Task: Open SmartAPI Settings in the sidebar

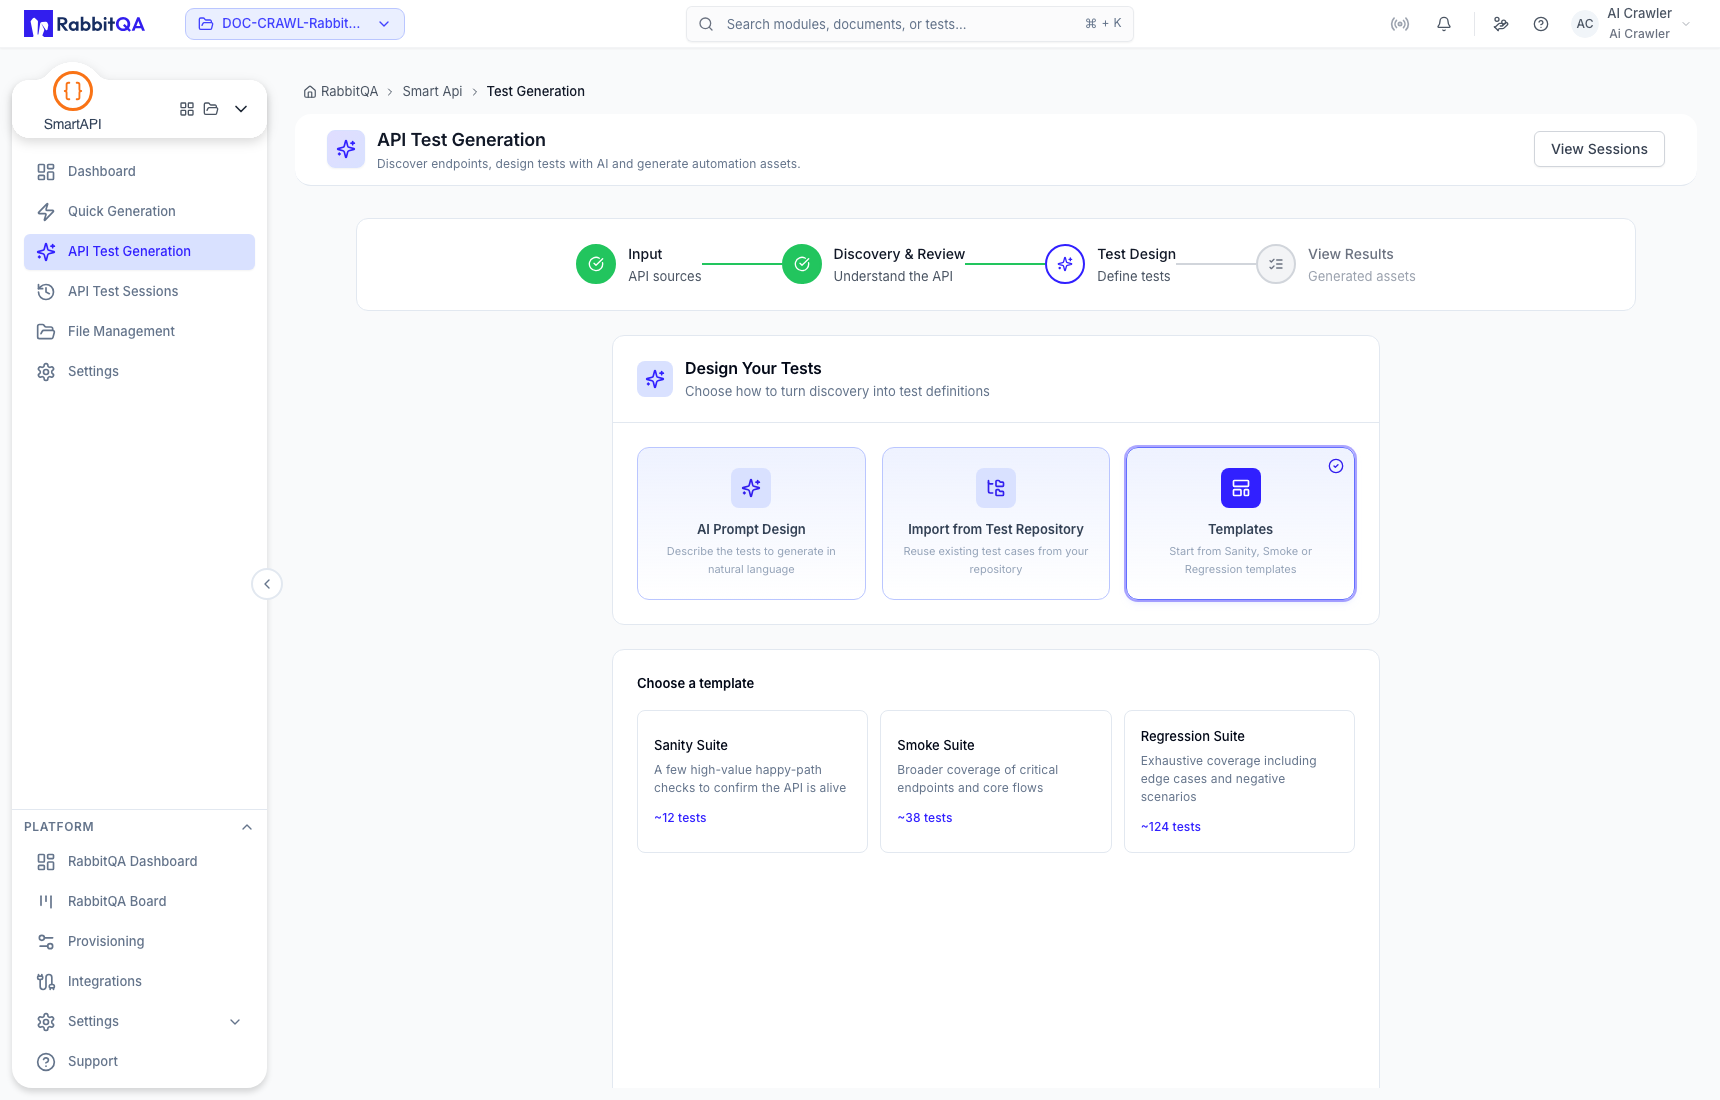Action: click(139, 371)
